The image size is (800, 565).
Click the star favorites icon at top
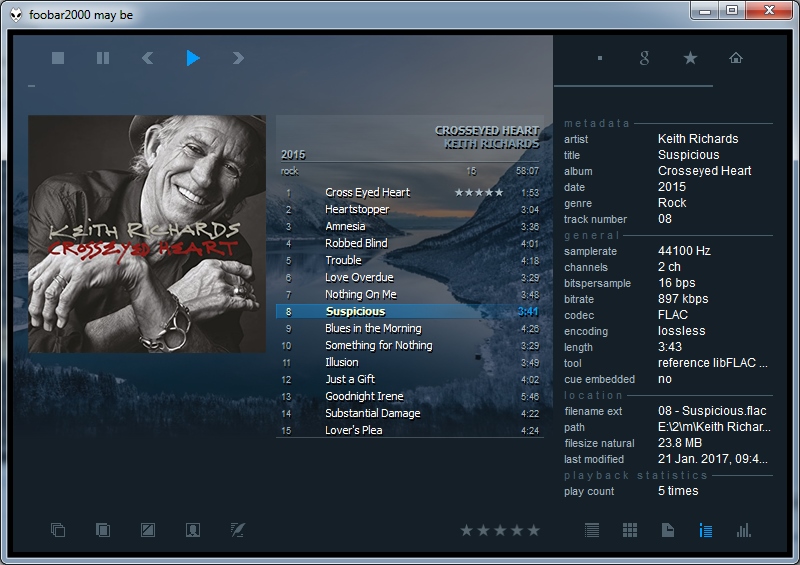[690, 58]
